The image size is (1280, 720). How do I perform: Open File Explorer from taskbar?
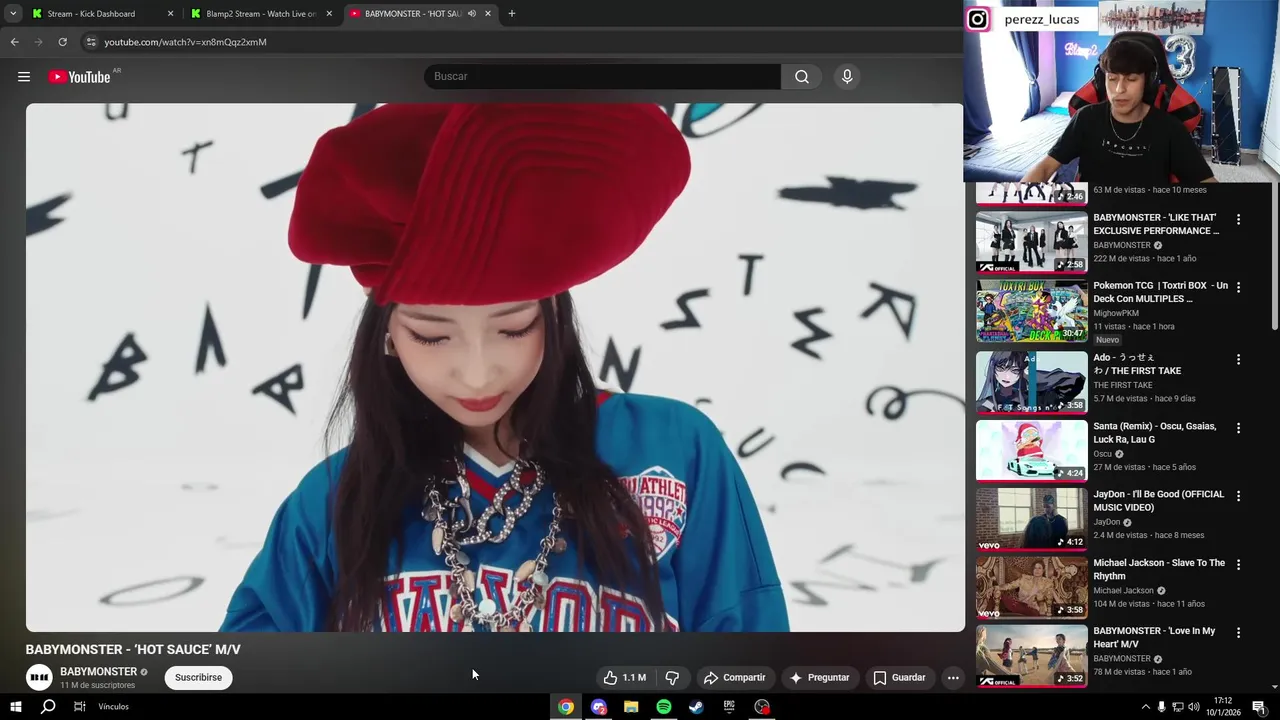631,707
